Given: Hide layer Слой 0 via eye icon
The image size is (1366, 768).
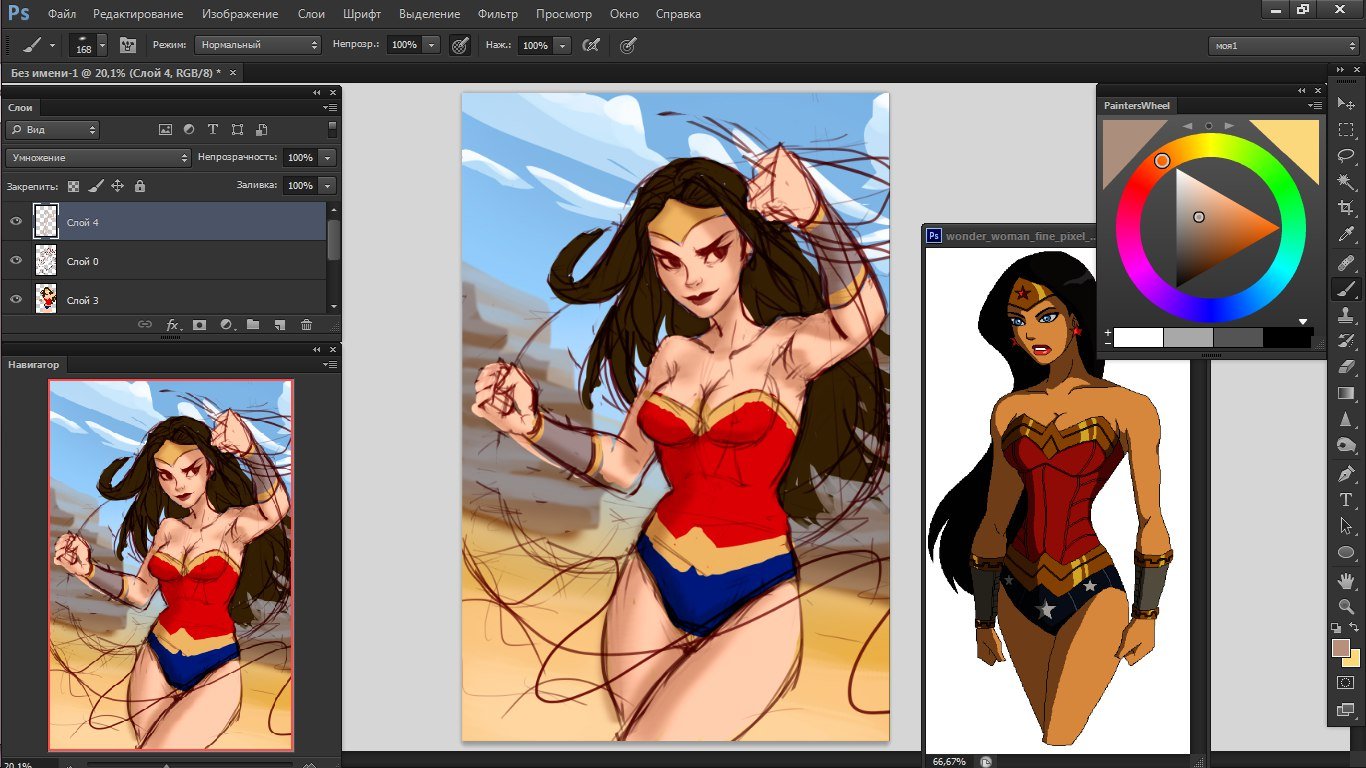Looking at the screenshot, I should pyautogui.click(x=16, y=261).
